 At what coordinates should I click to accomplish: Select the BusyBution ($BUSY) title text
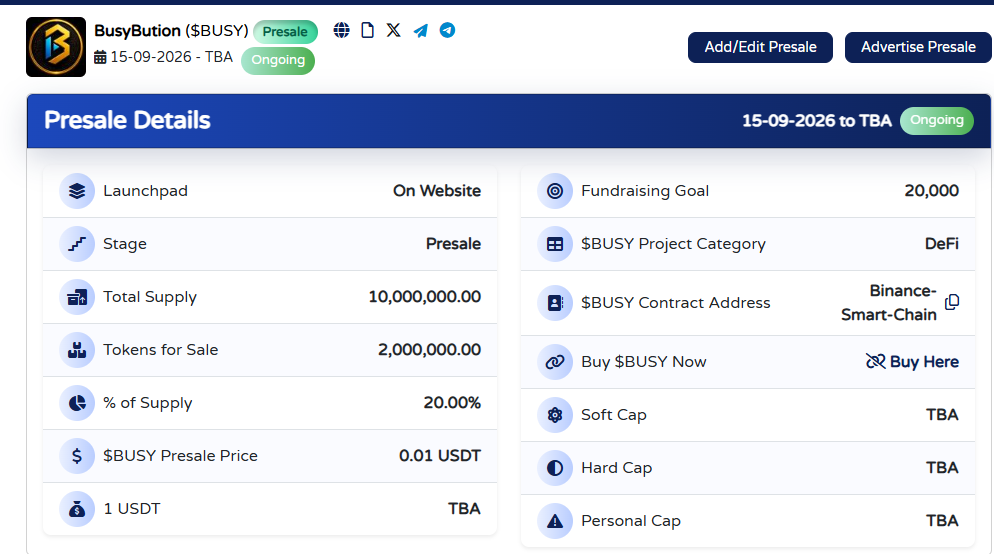click(171, 30)
